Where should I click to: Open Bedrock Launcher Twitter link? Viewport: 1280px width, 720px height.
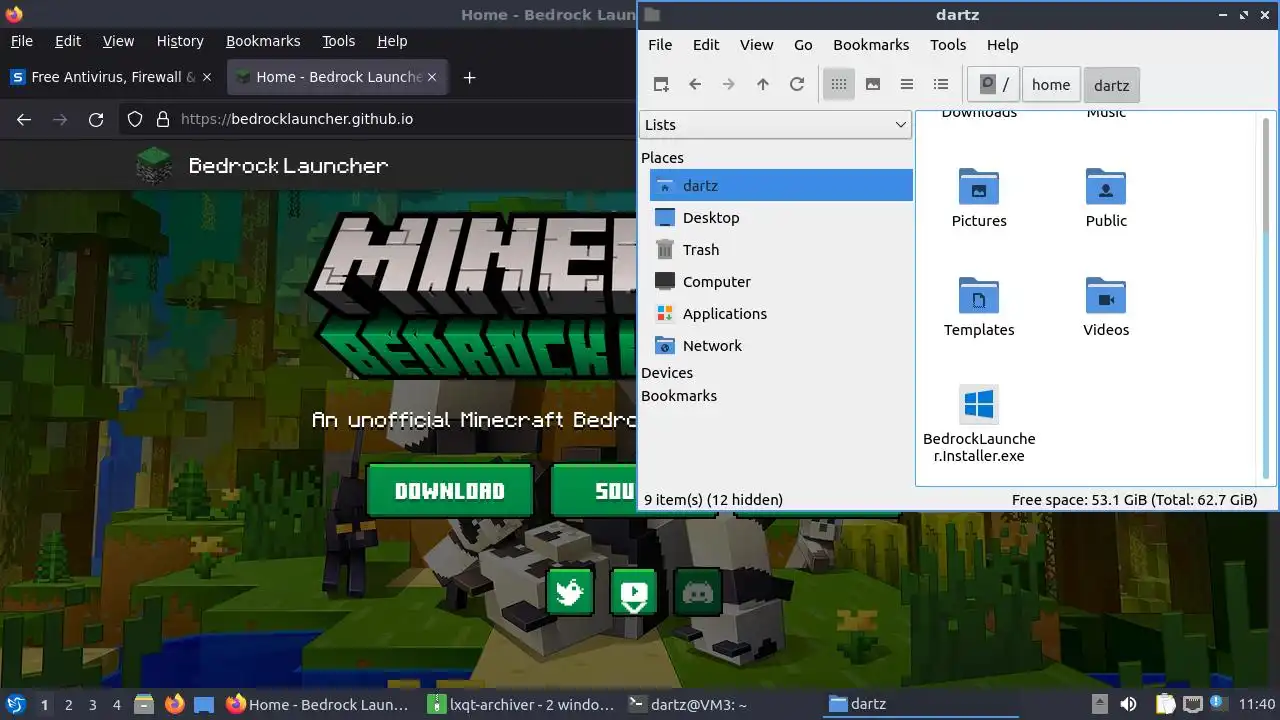click(570, 592)
